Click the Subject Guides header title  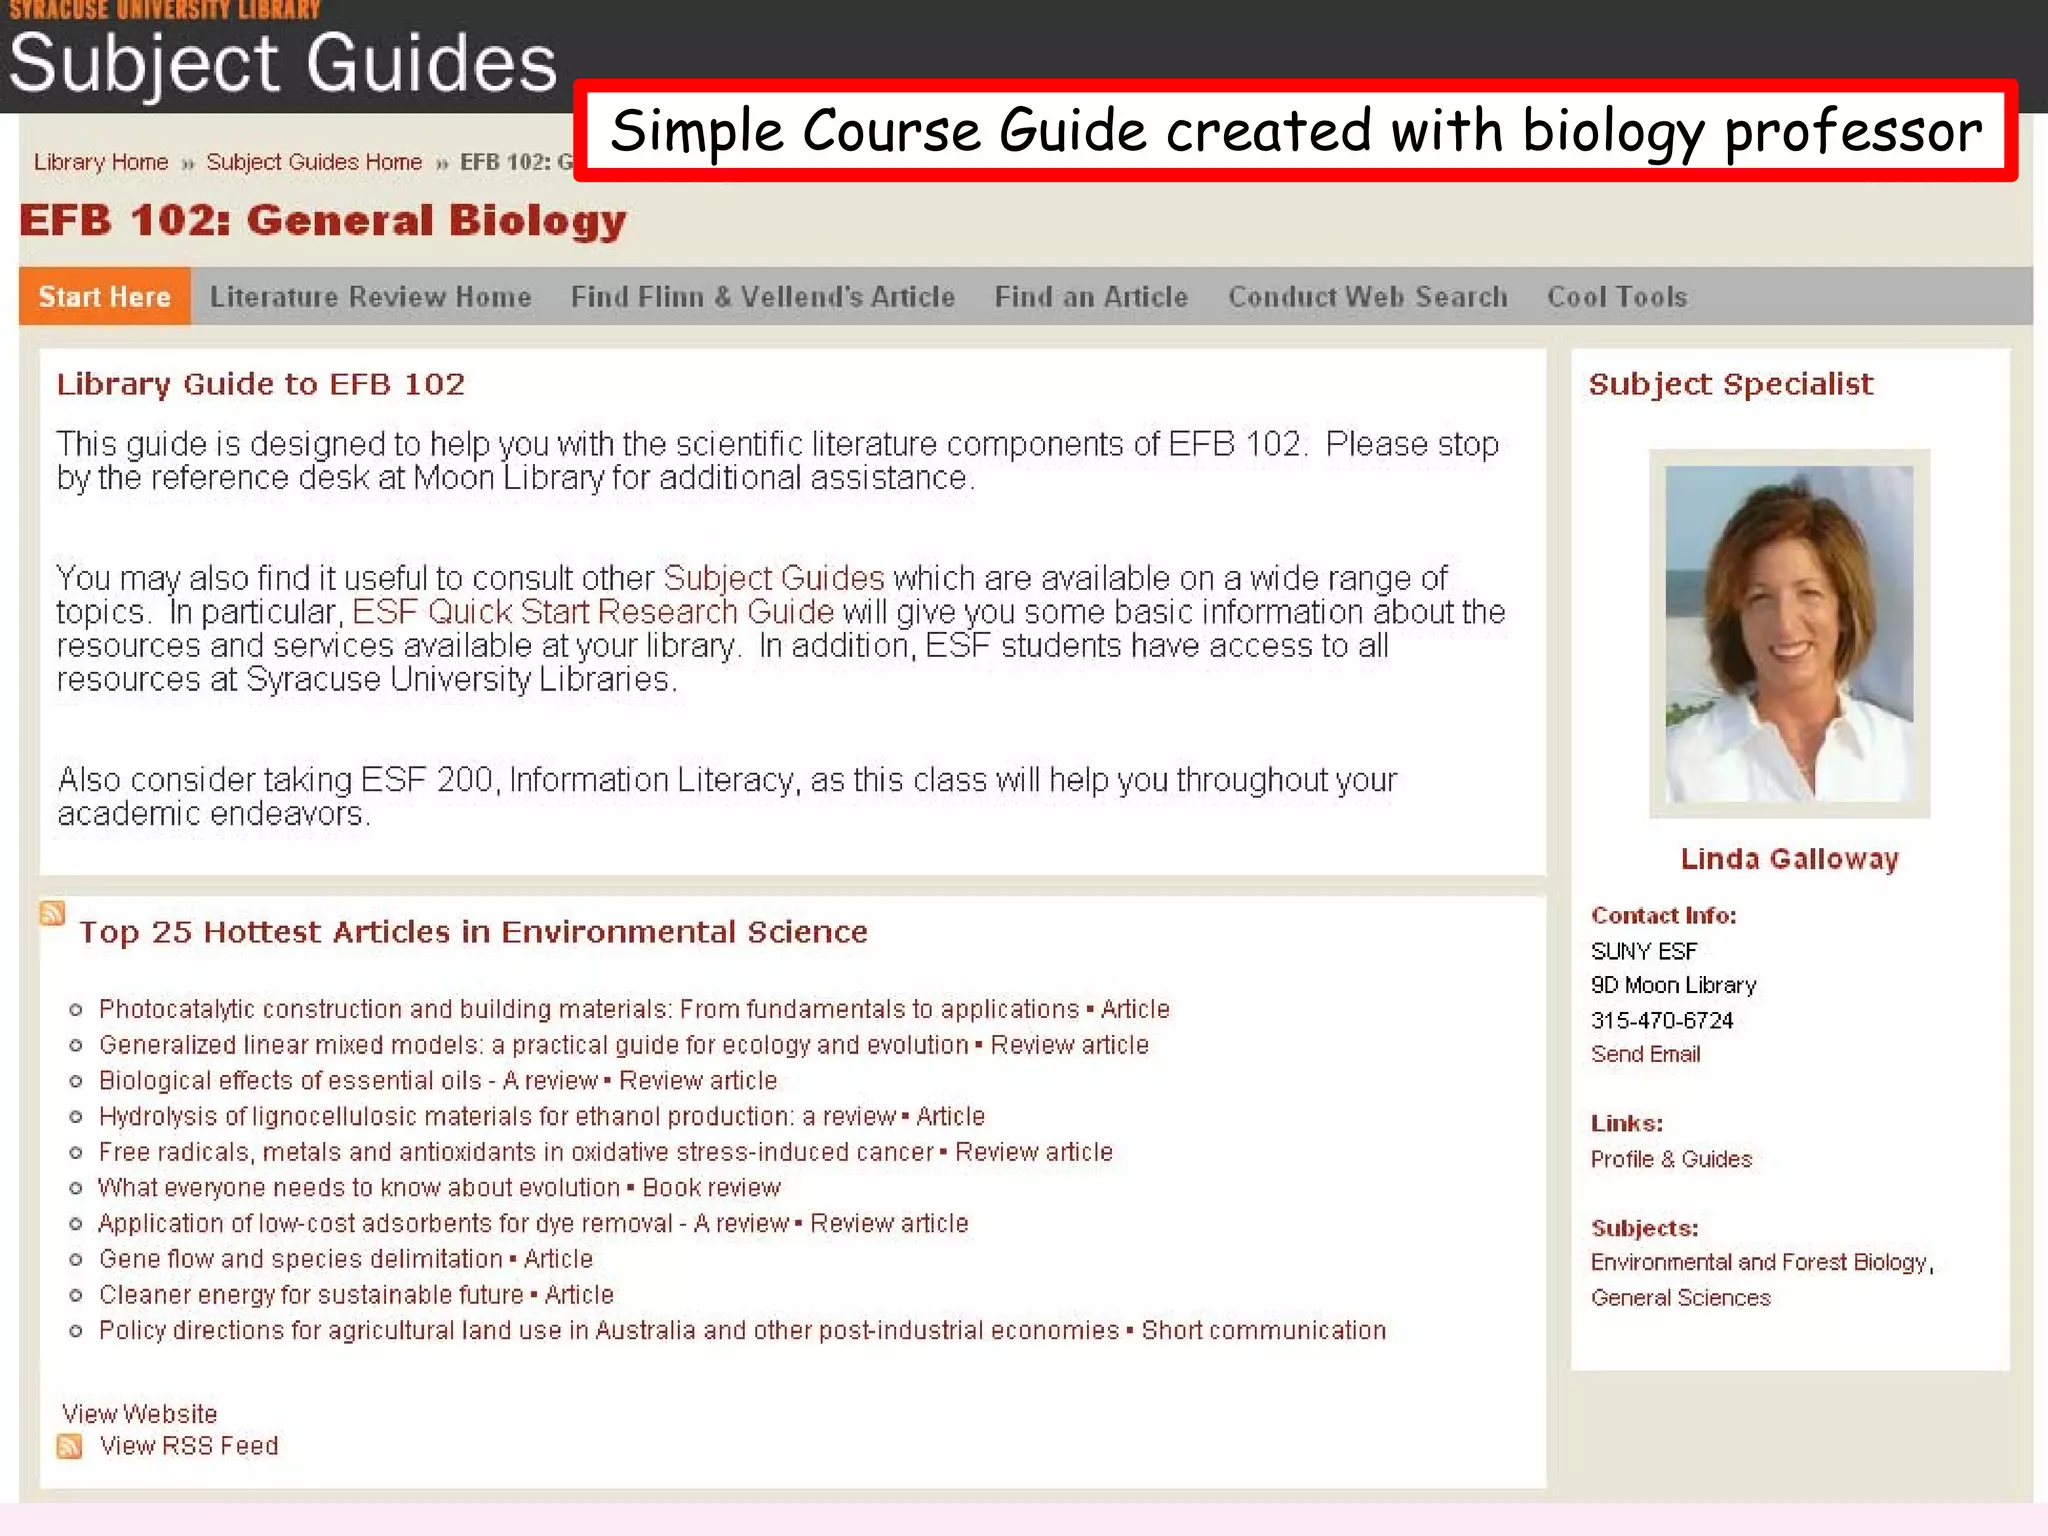(x=283, y=64)
